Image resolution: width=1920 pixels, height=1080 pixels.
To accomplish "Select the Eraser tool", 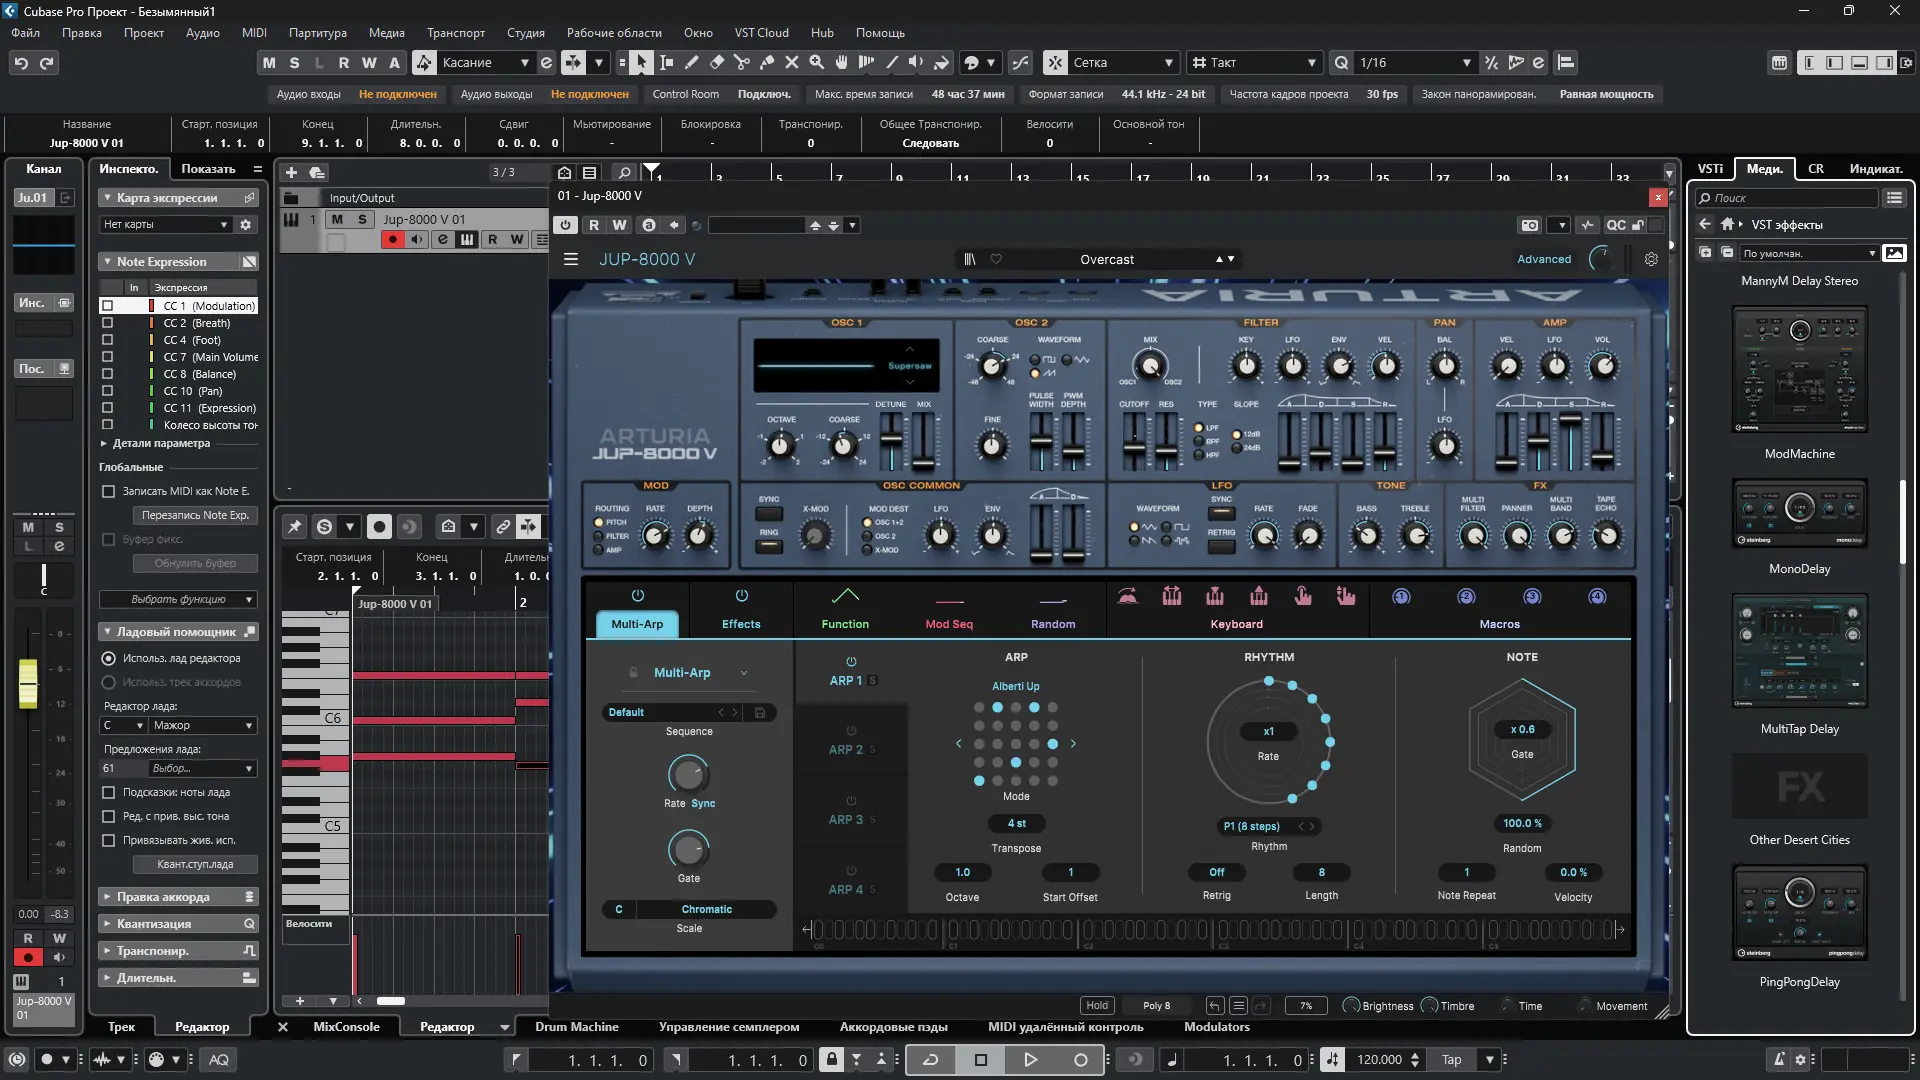I will point(716,62).
